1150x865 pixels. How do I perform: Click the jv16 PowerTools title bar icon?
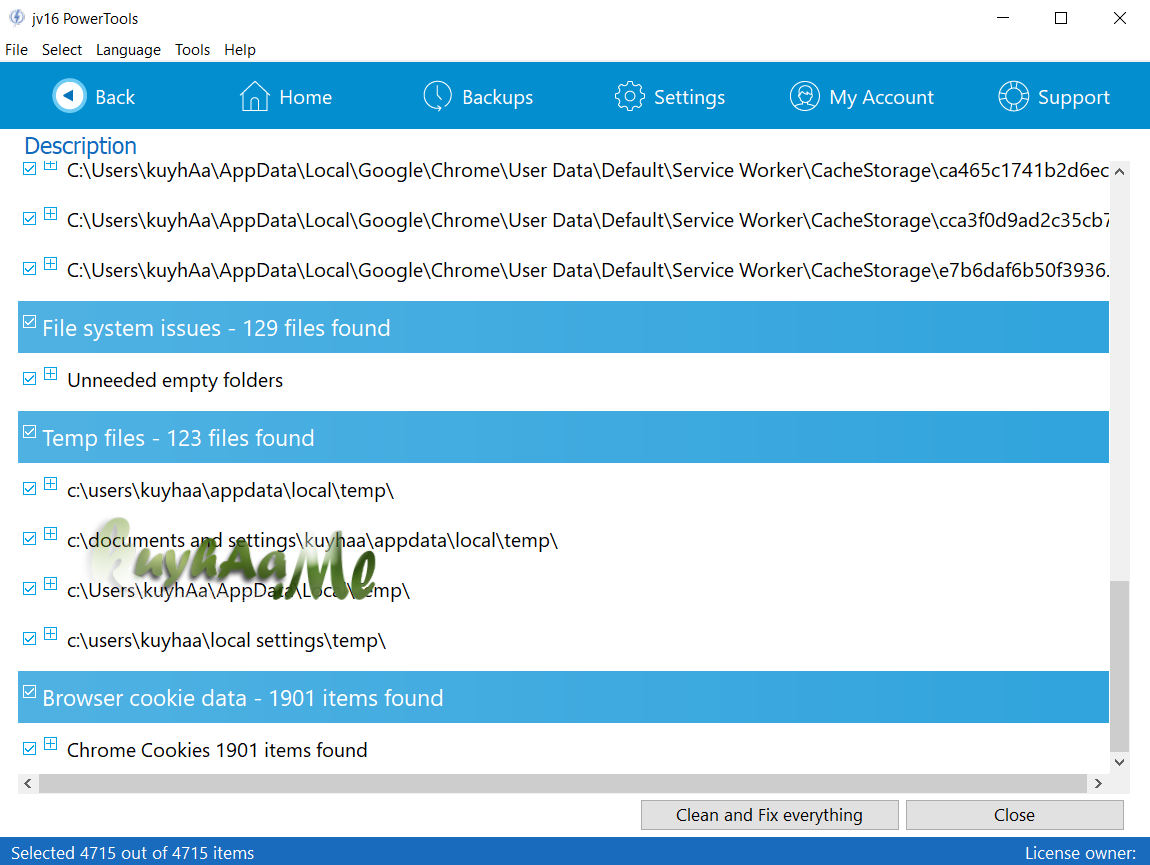tap(16, 18)
